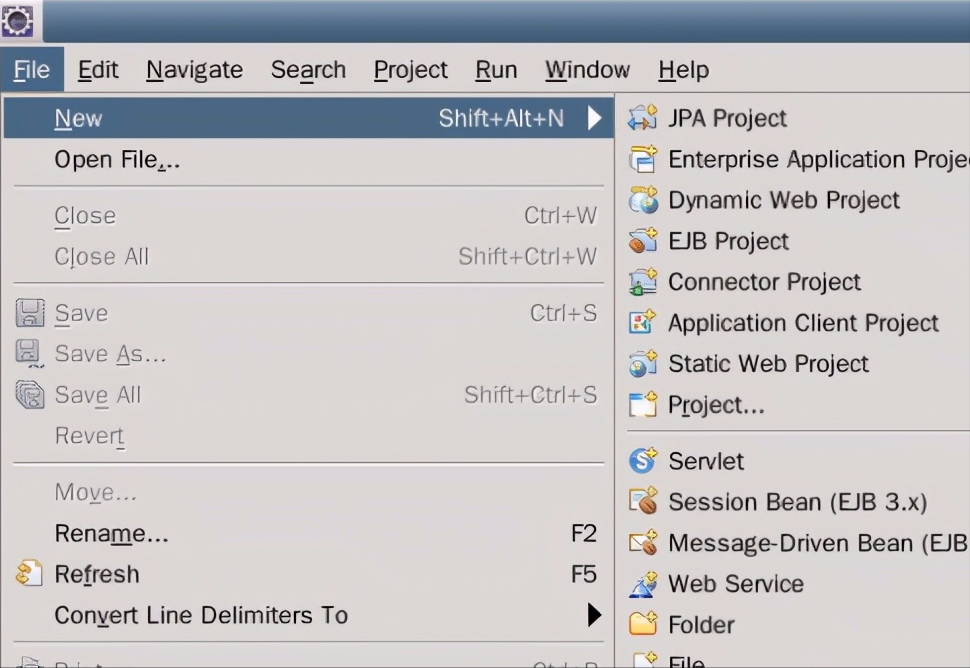Click the F2 shortcut label

583,533
